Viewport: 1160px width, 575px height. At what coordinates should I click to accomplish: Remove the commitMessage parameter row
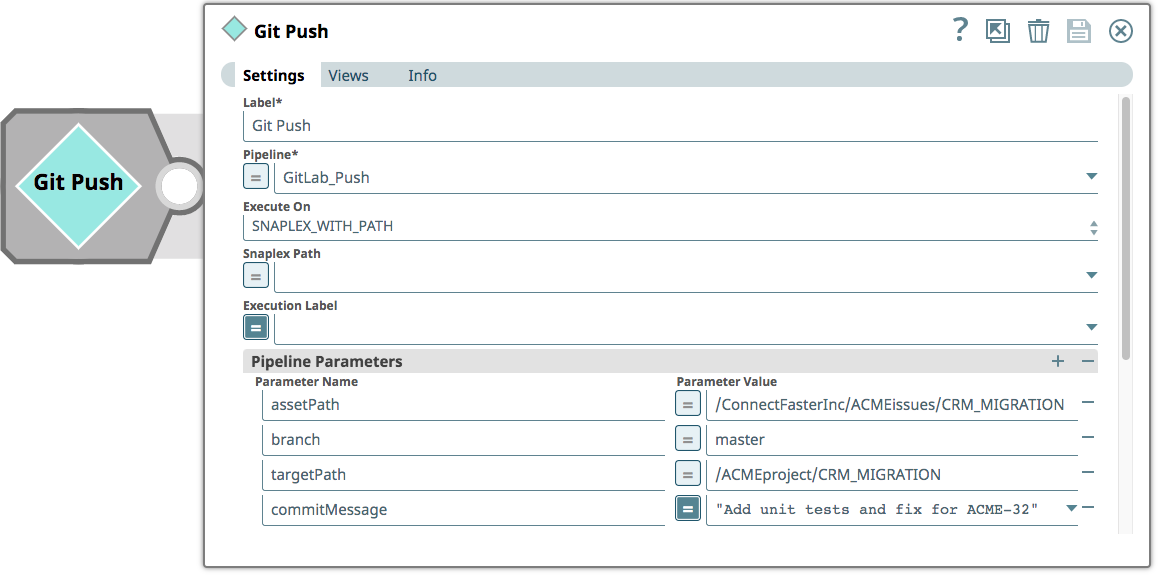[1088, 507]
